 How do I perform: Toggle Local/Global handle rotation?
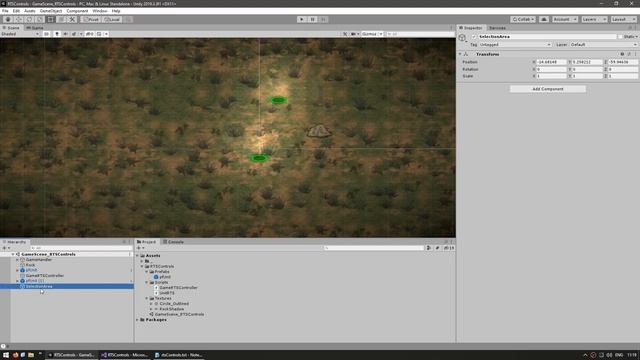(x=111, y=19)
